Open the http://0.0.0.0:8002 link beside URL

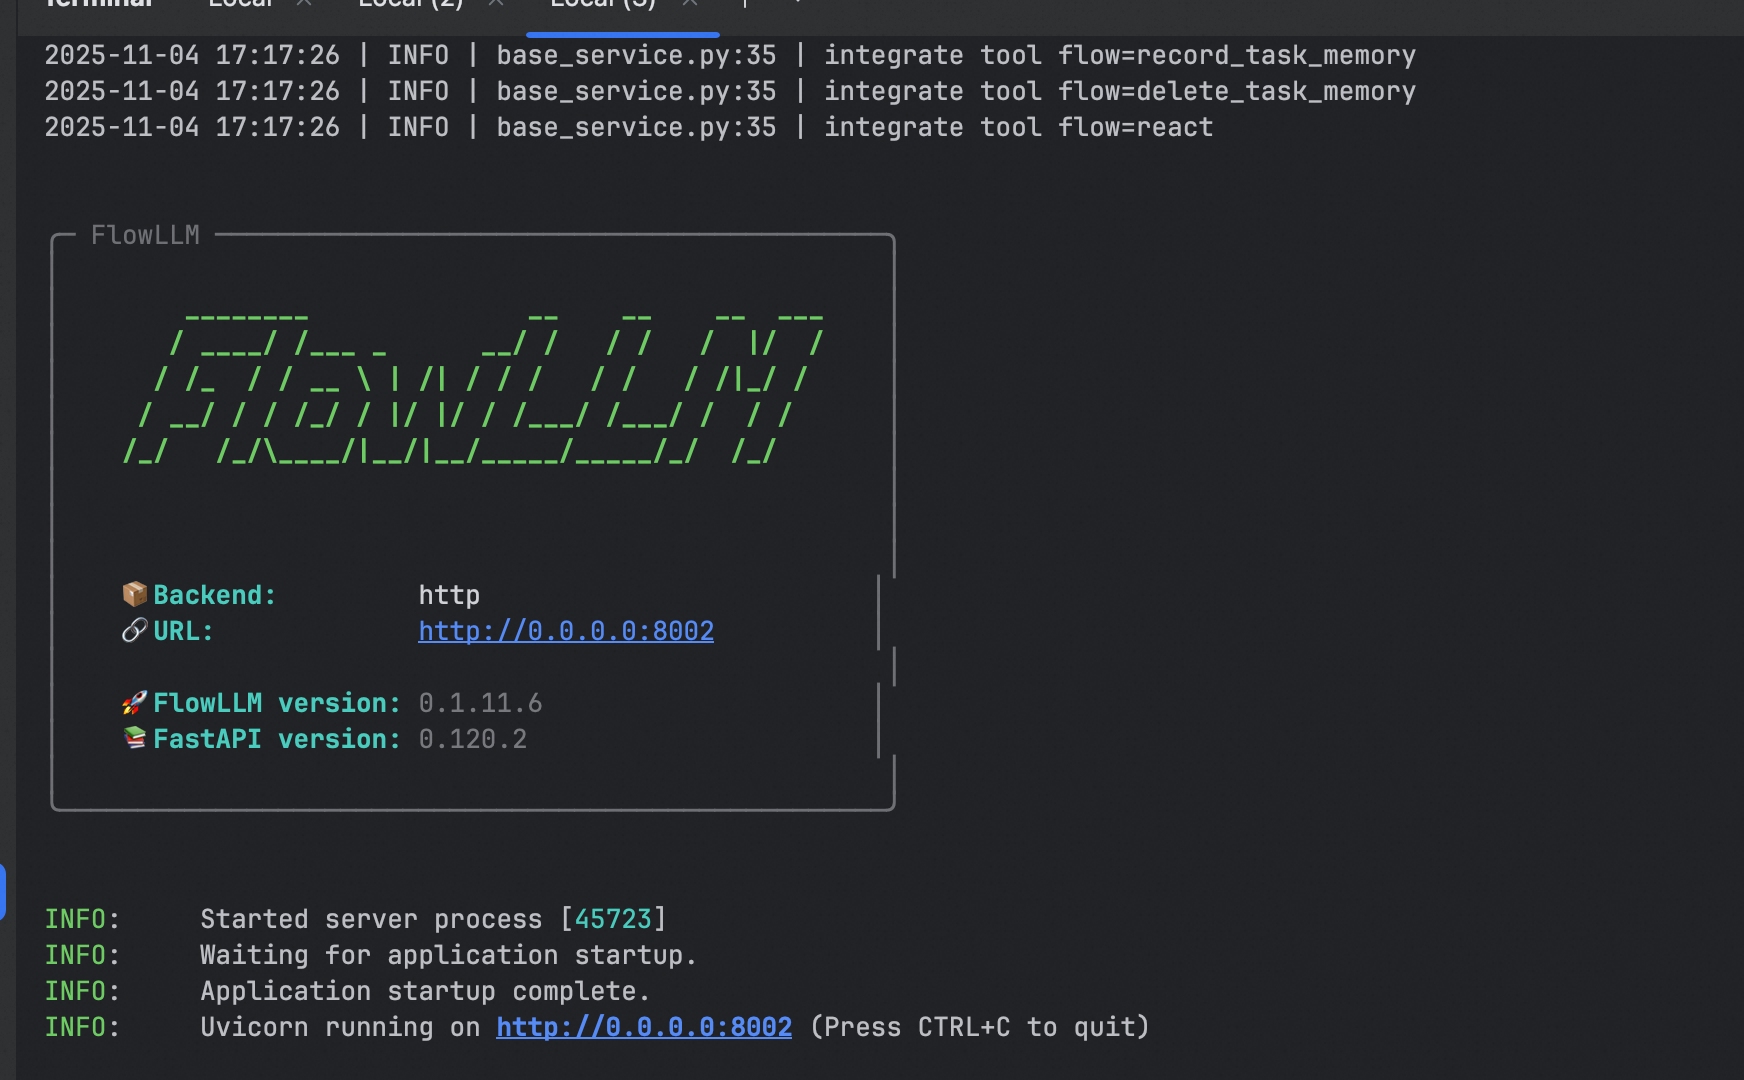point(566,631)
